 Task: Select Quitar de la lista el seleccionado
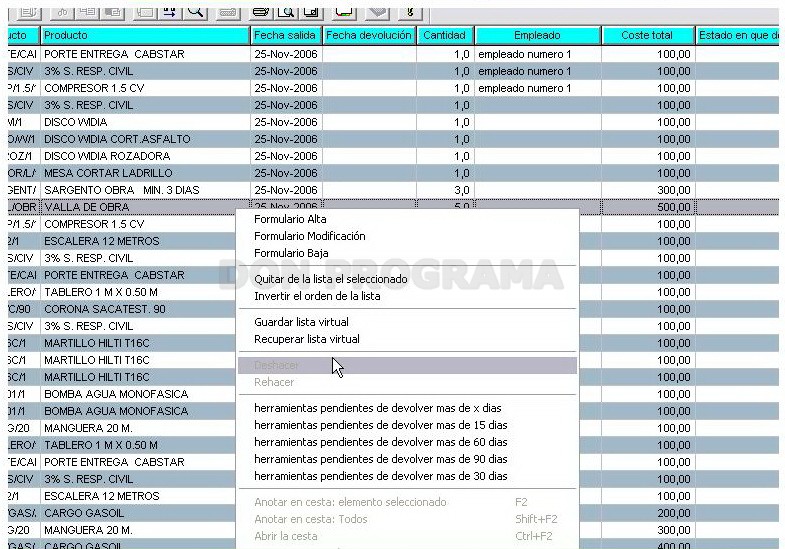pyautogui.click(x=331, y=279)
